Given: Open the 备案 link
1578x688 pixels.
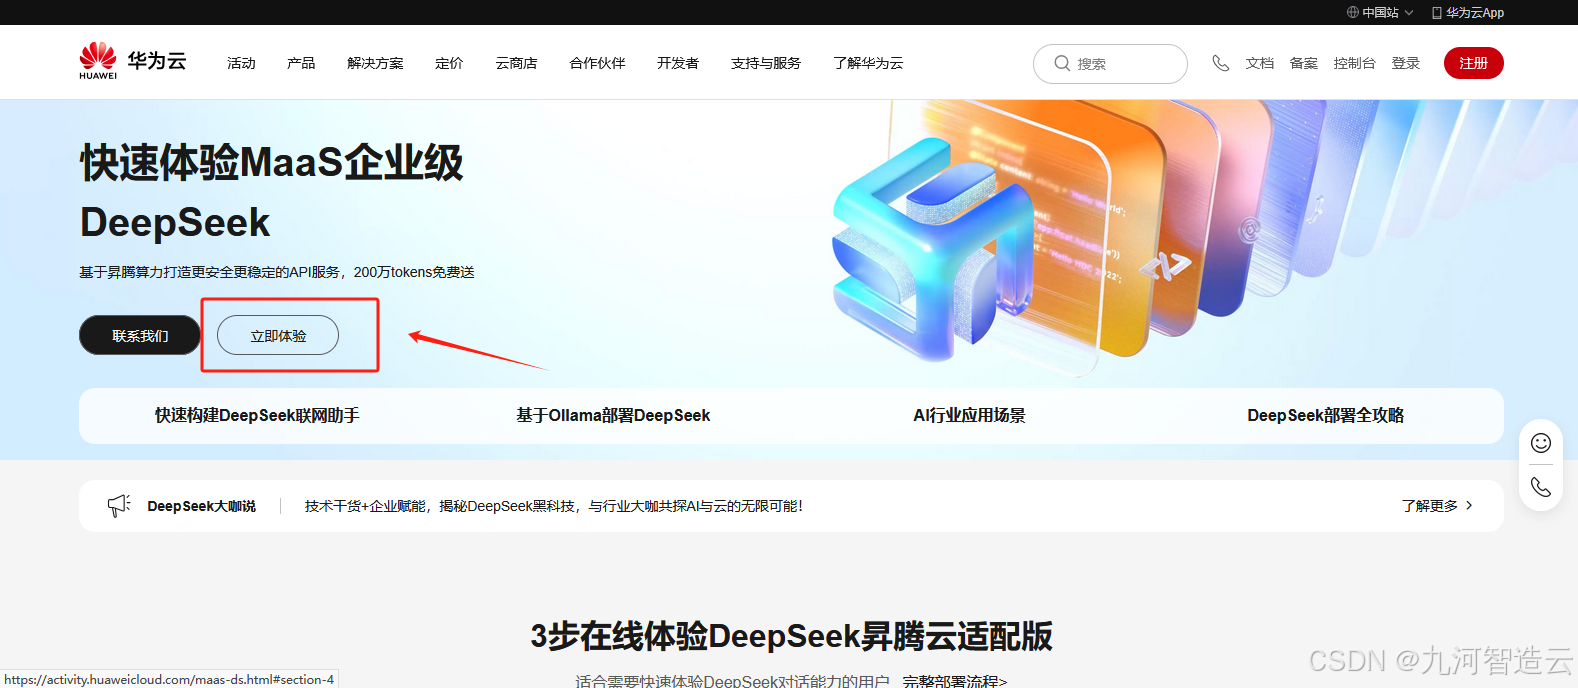Looking at the screenshot, I should point(1303,63).
